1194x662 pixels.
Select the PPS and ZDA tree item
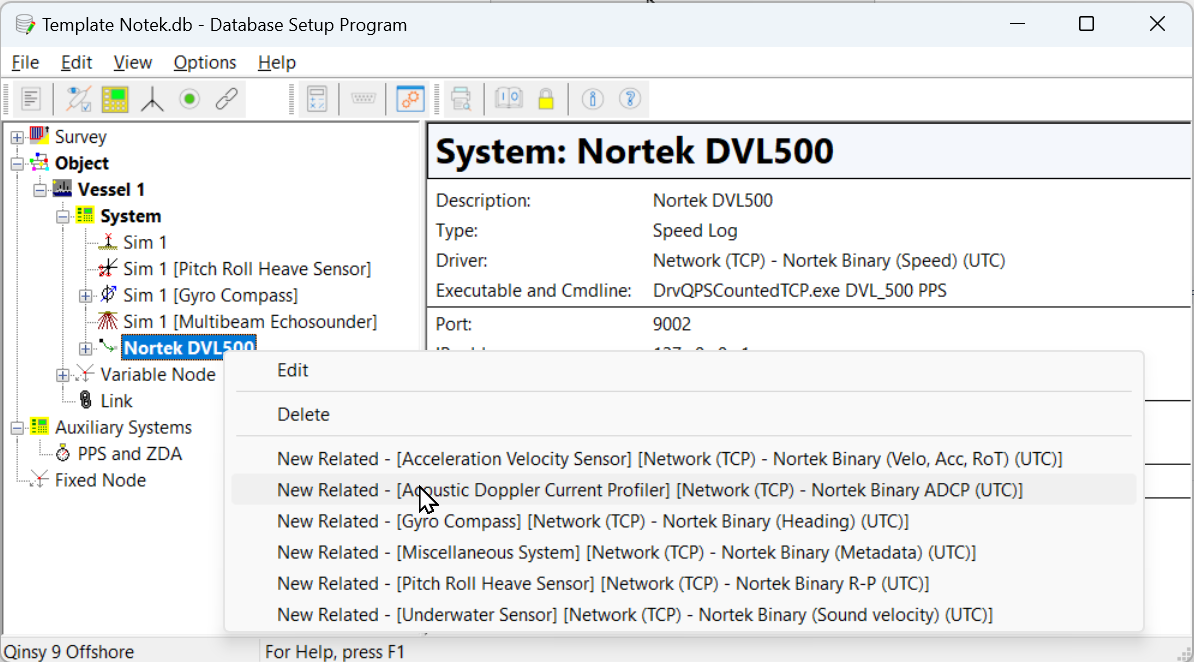129,454
